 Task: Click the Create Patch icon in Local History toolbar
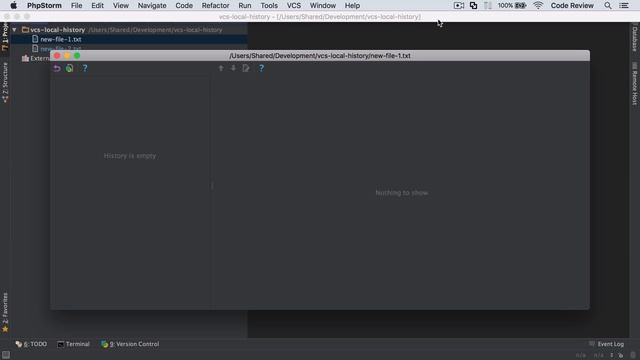coord(70,68)
